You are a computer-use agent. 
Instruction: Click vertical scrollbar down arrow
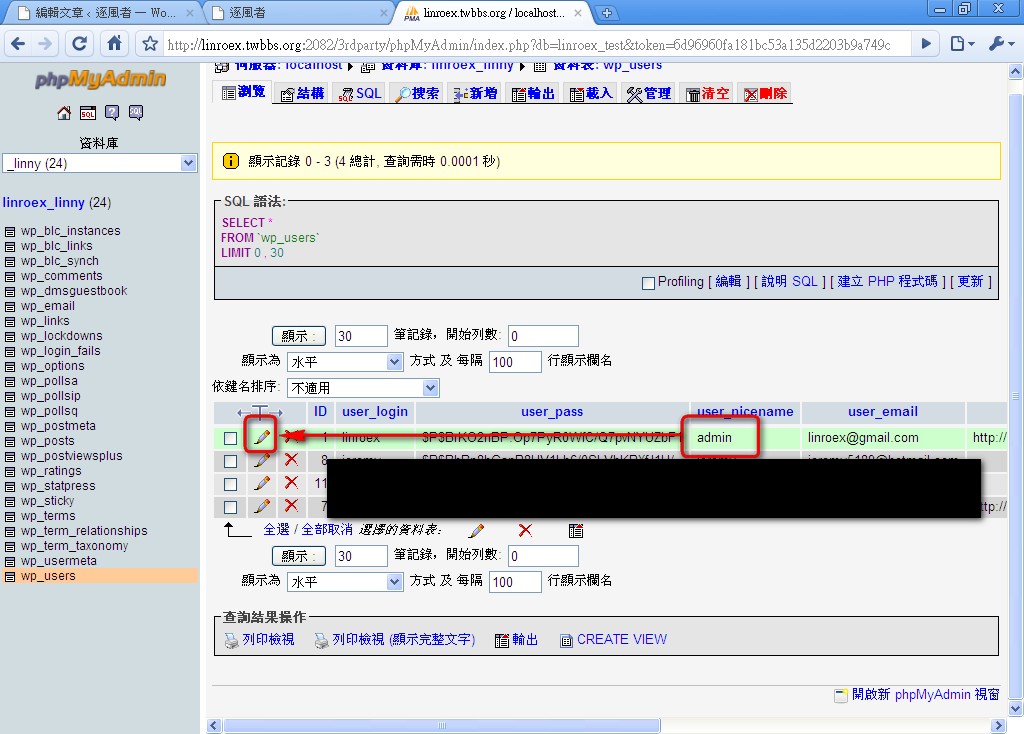point(1016,708)
